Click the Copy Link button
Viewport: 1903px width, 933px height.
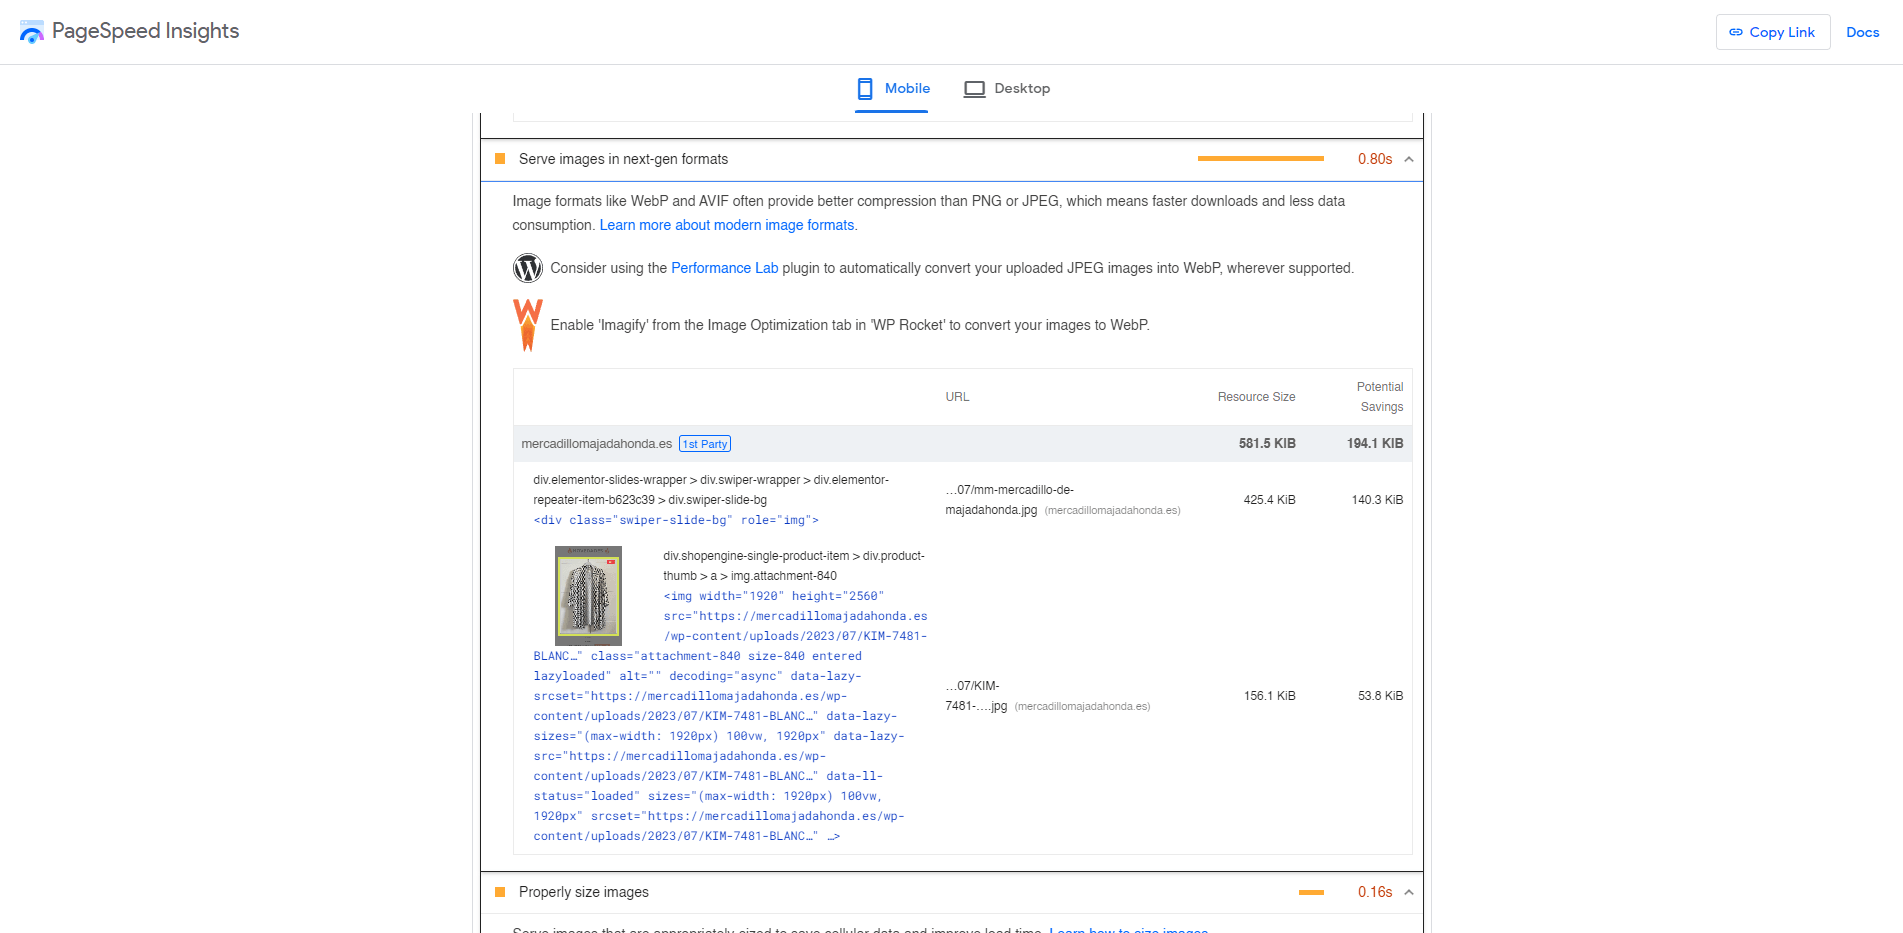(x=1773, y=32)
